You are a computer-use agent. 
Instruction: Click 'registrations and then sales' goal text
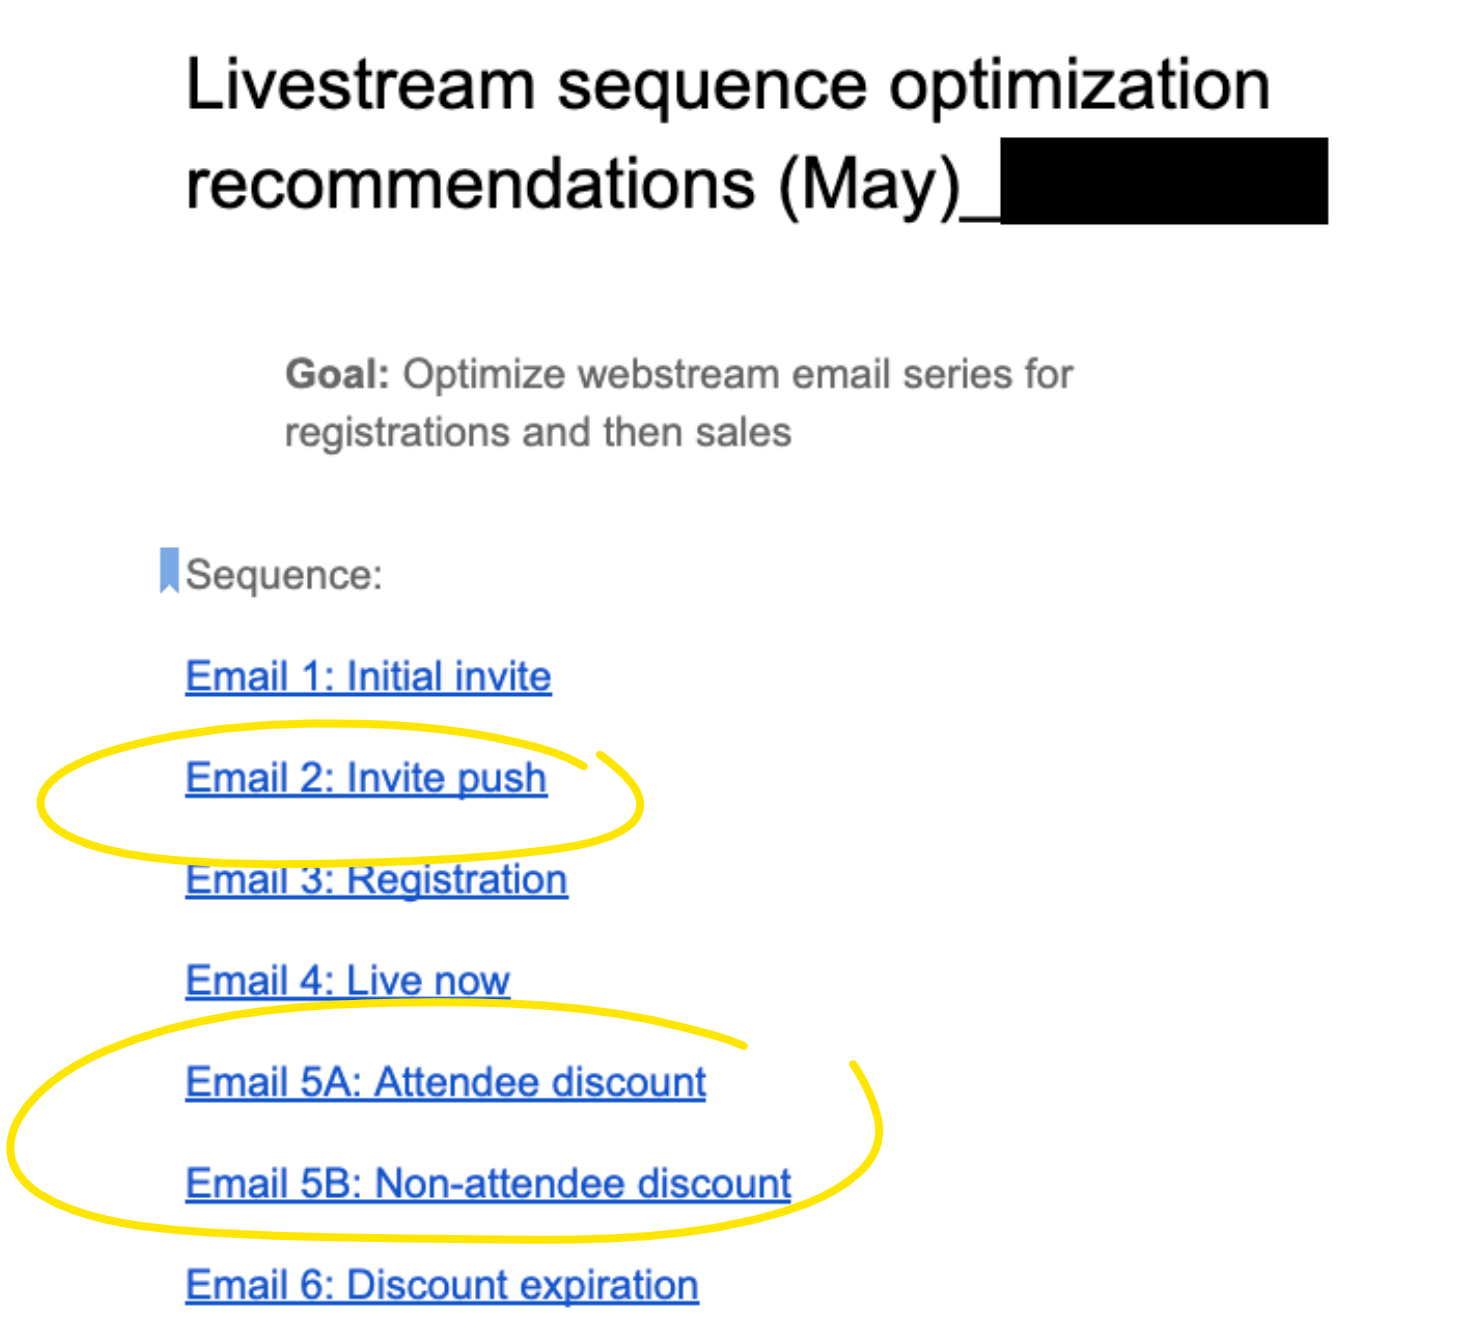tap(538, 433)
